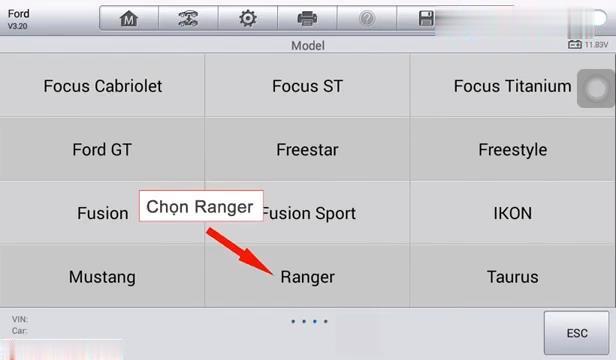Click the vehicle swap cars icon

click(x=188, y=18)
